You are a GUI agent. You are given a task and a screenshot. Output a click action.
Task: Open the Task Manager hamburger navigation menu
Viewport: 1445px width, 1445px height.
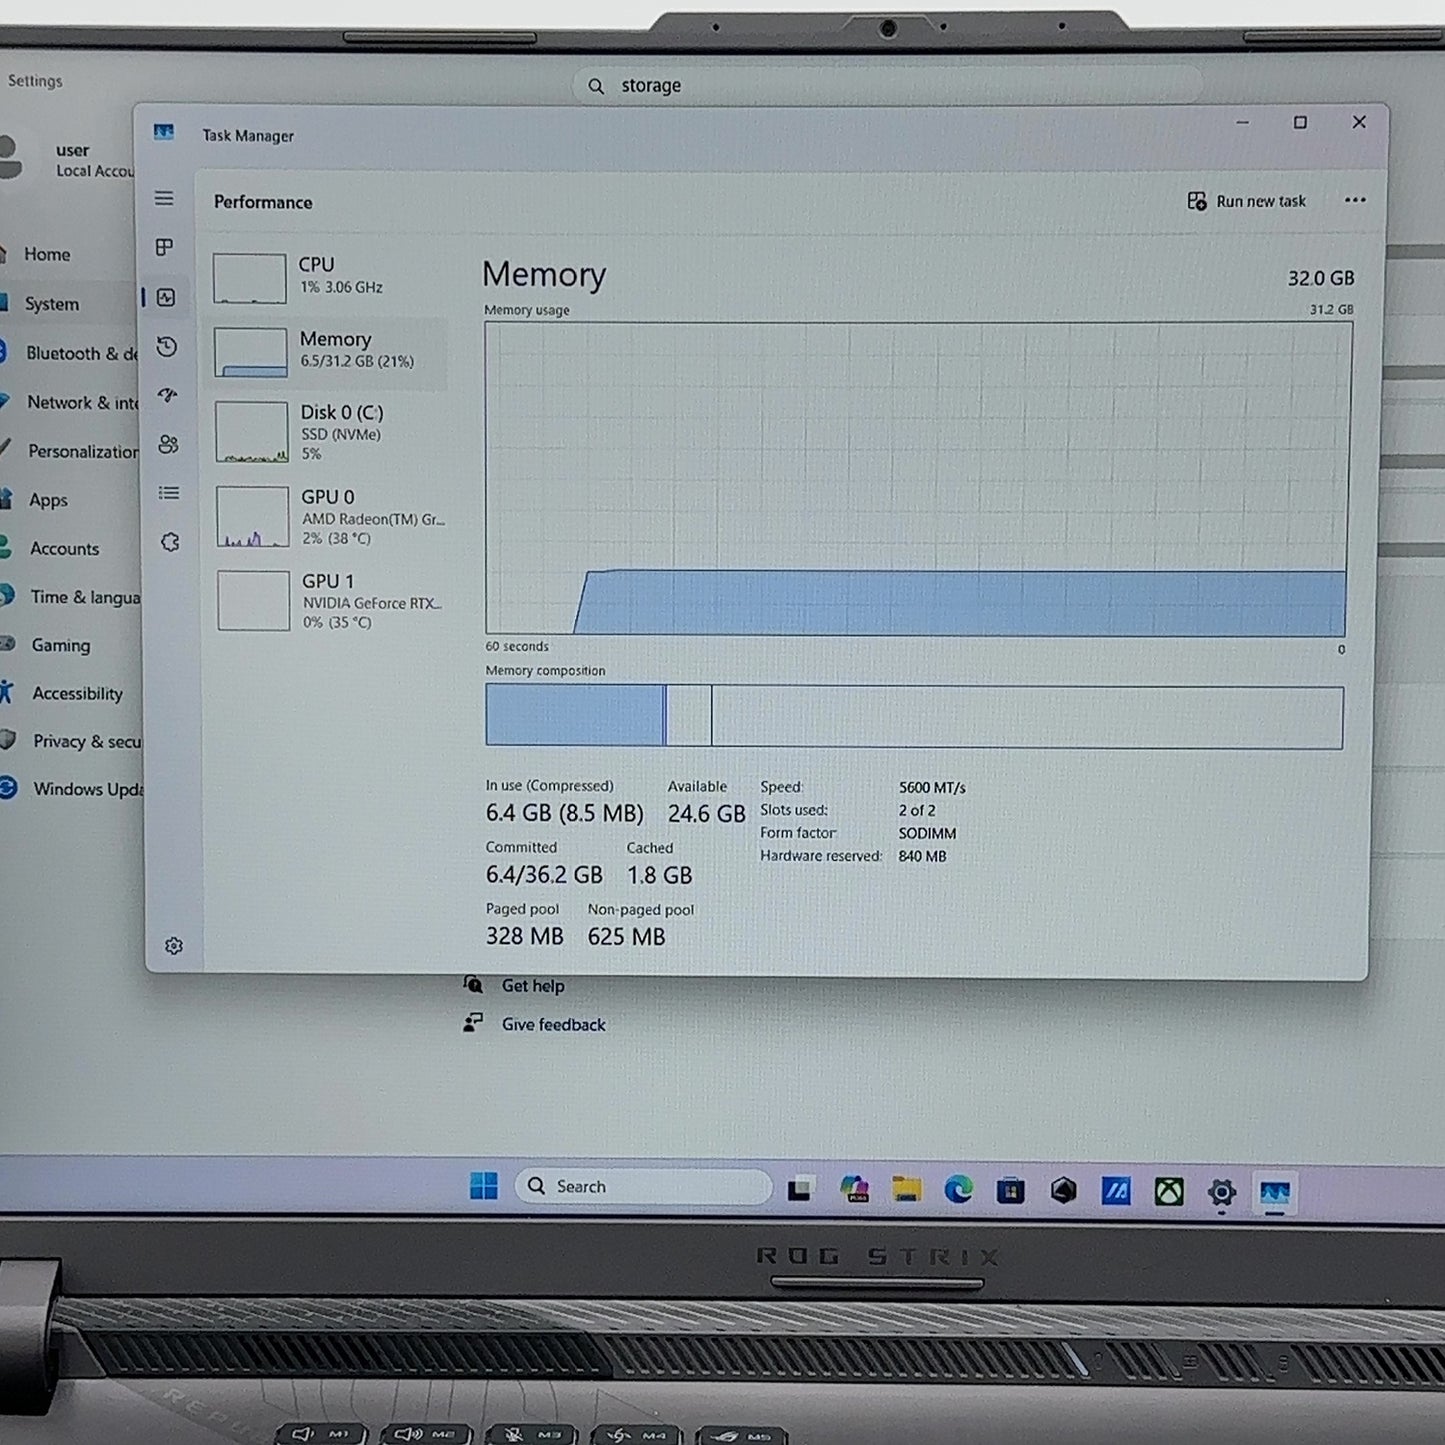164,198
